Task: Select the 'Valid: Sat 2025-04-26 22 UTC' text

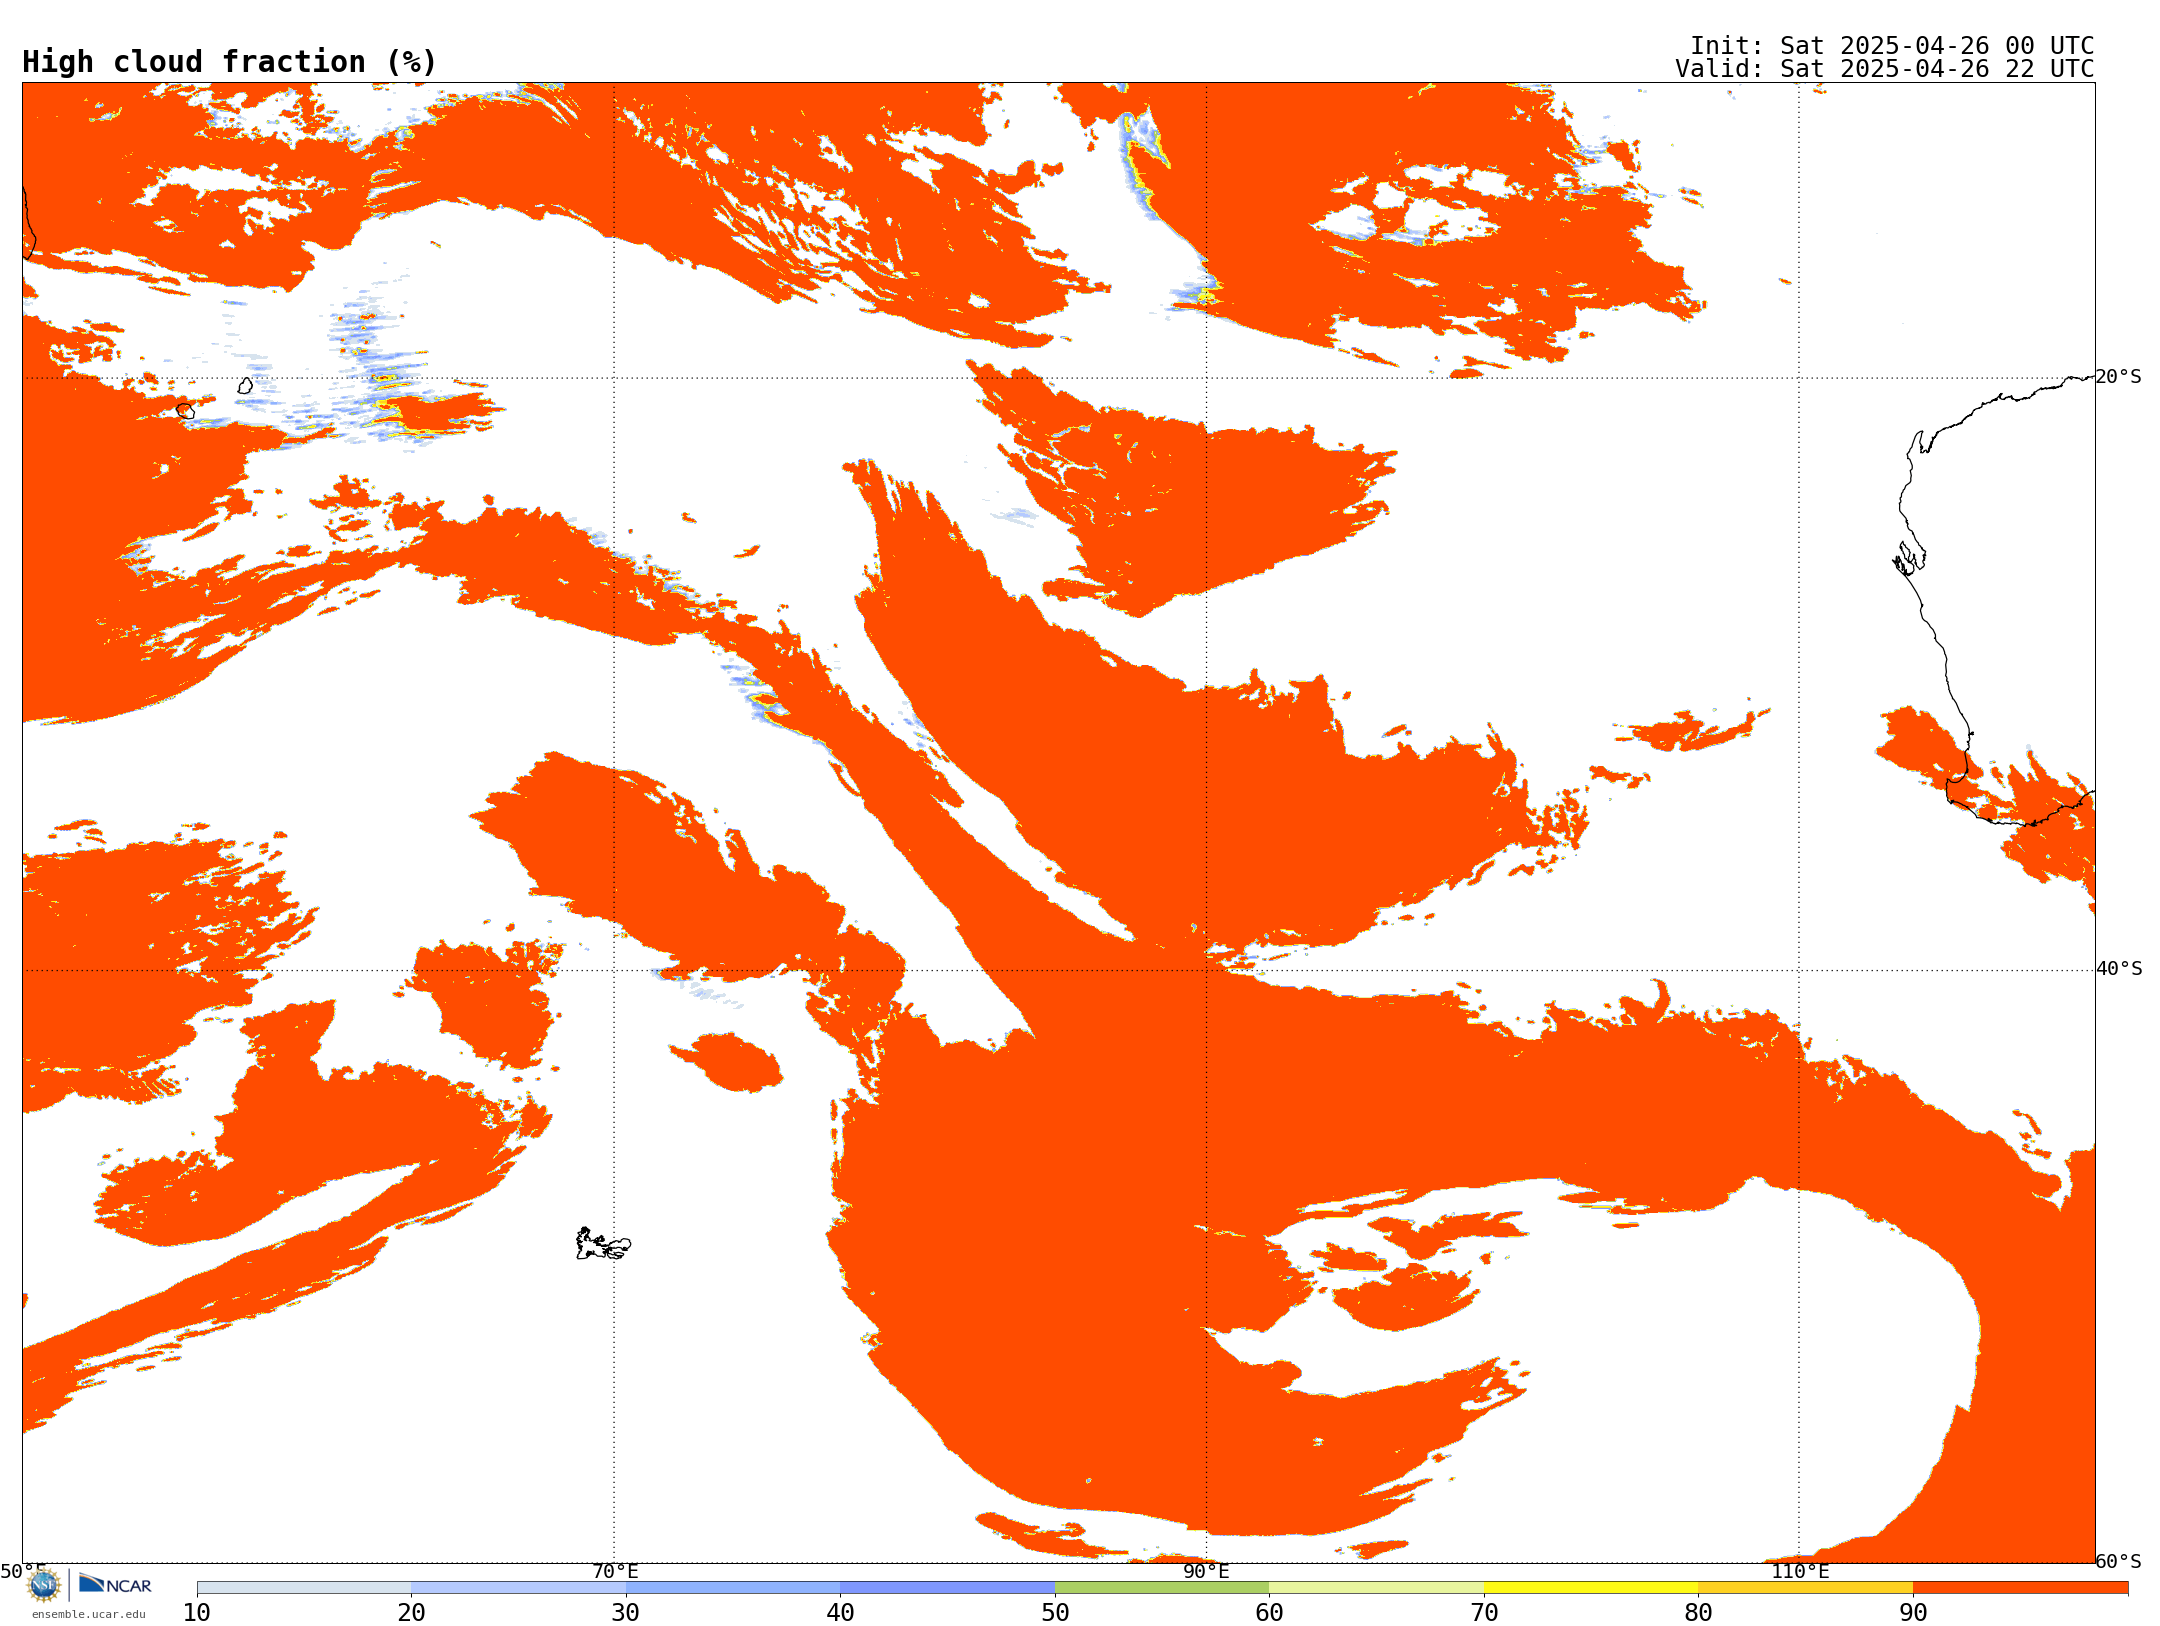Action: point(1885,69)
